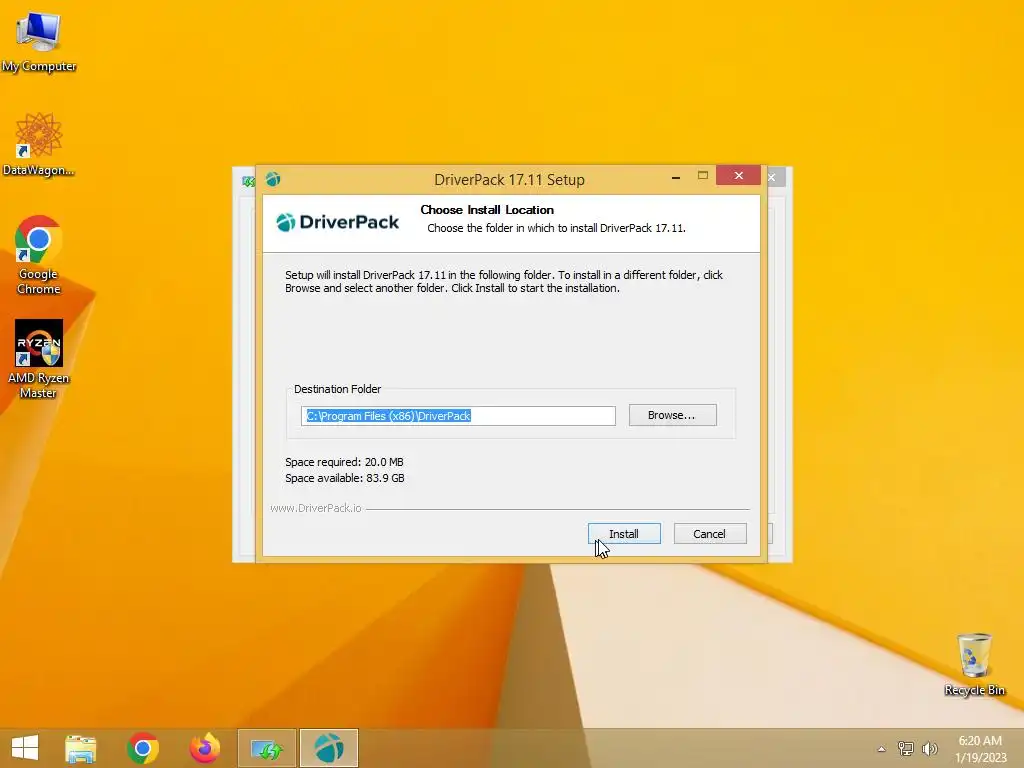
Task: Click the 'Destination Folder' group label
Action: point(338,389)
